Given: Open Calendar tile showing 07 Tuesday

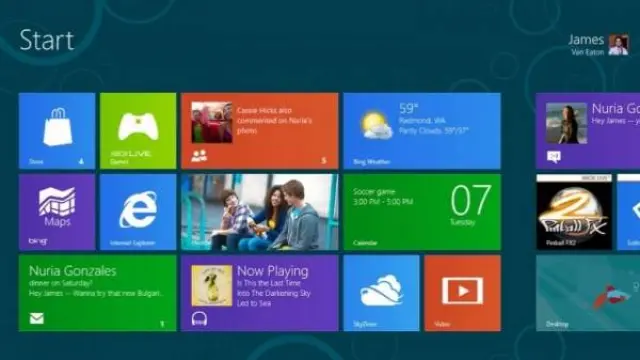Looking at the screenshot, I should click(422, 212).
